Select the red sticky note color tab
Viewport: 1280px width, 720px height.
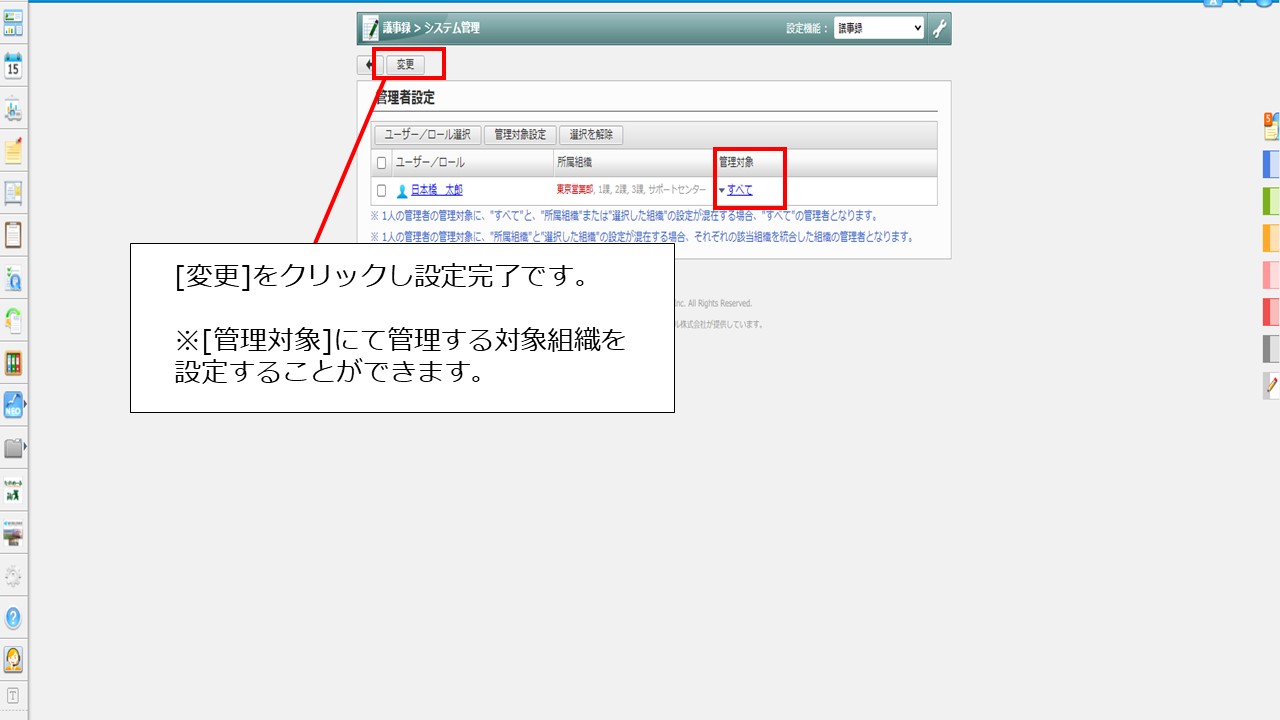tap(1272, 312)
